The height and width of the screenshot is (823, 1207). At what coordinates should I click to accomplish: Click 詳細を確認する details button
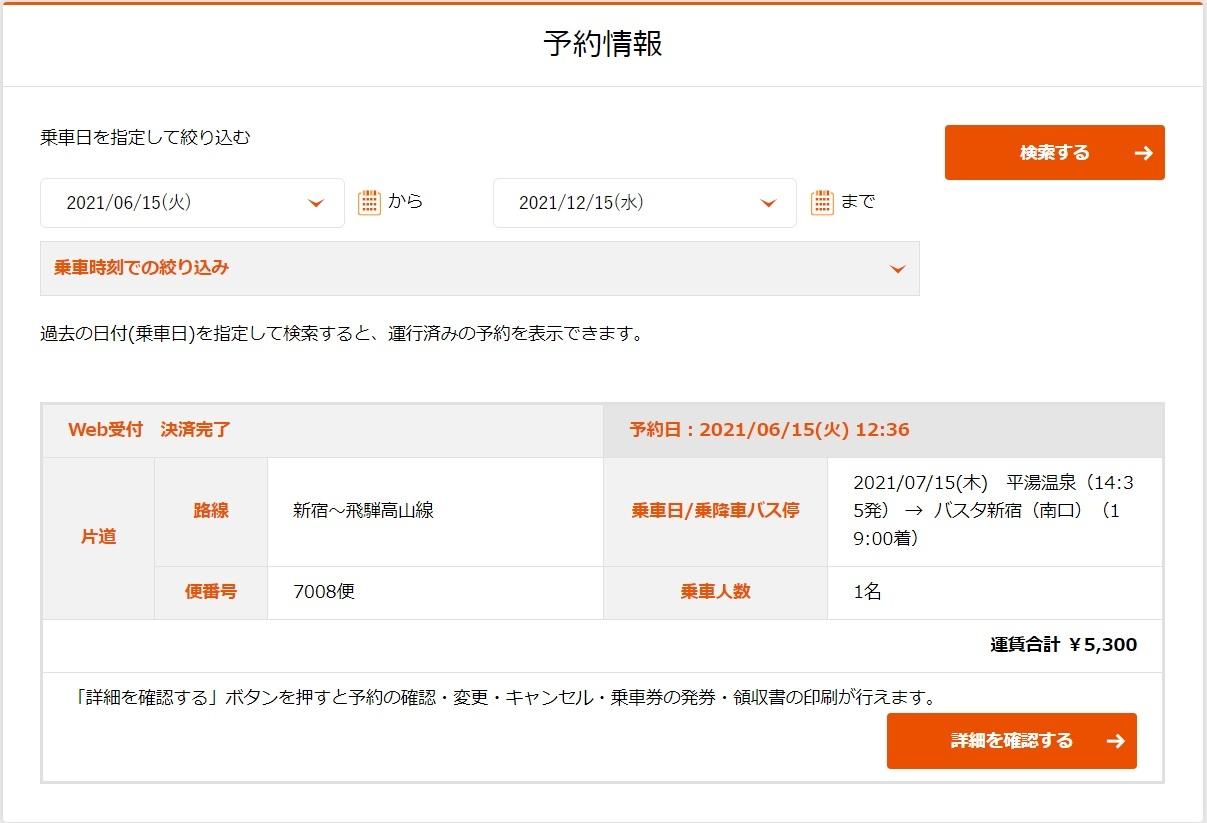(1011, 741)
